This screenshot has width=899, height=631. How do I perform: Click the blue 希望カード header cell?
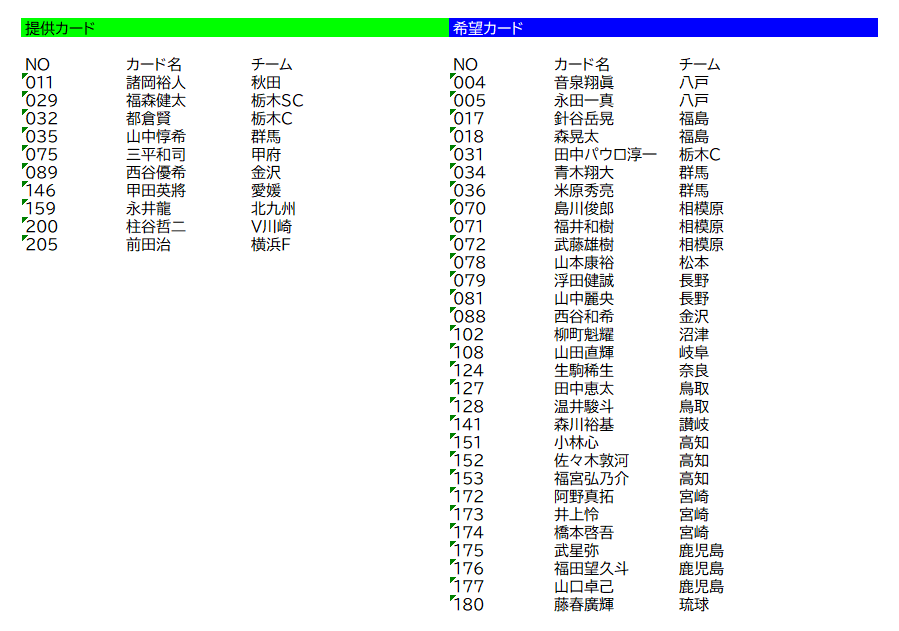coord(663,28)
